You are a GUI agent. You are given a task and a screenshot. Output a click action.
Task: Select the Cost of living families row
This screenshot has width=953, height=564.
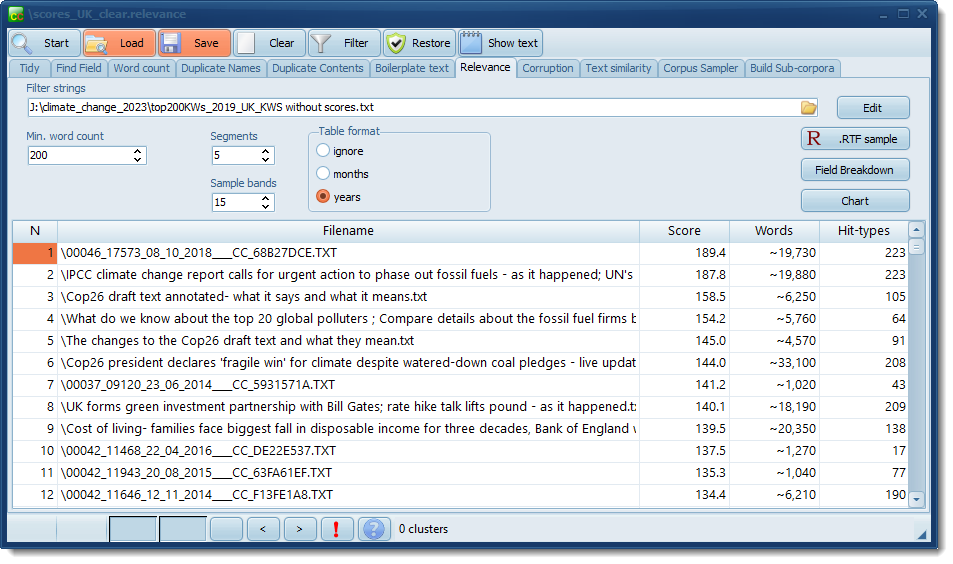point(460,428)
